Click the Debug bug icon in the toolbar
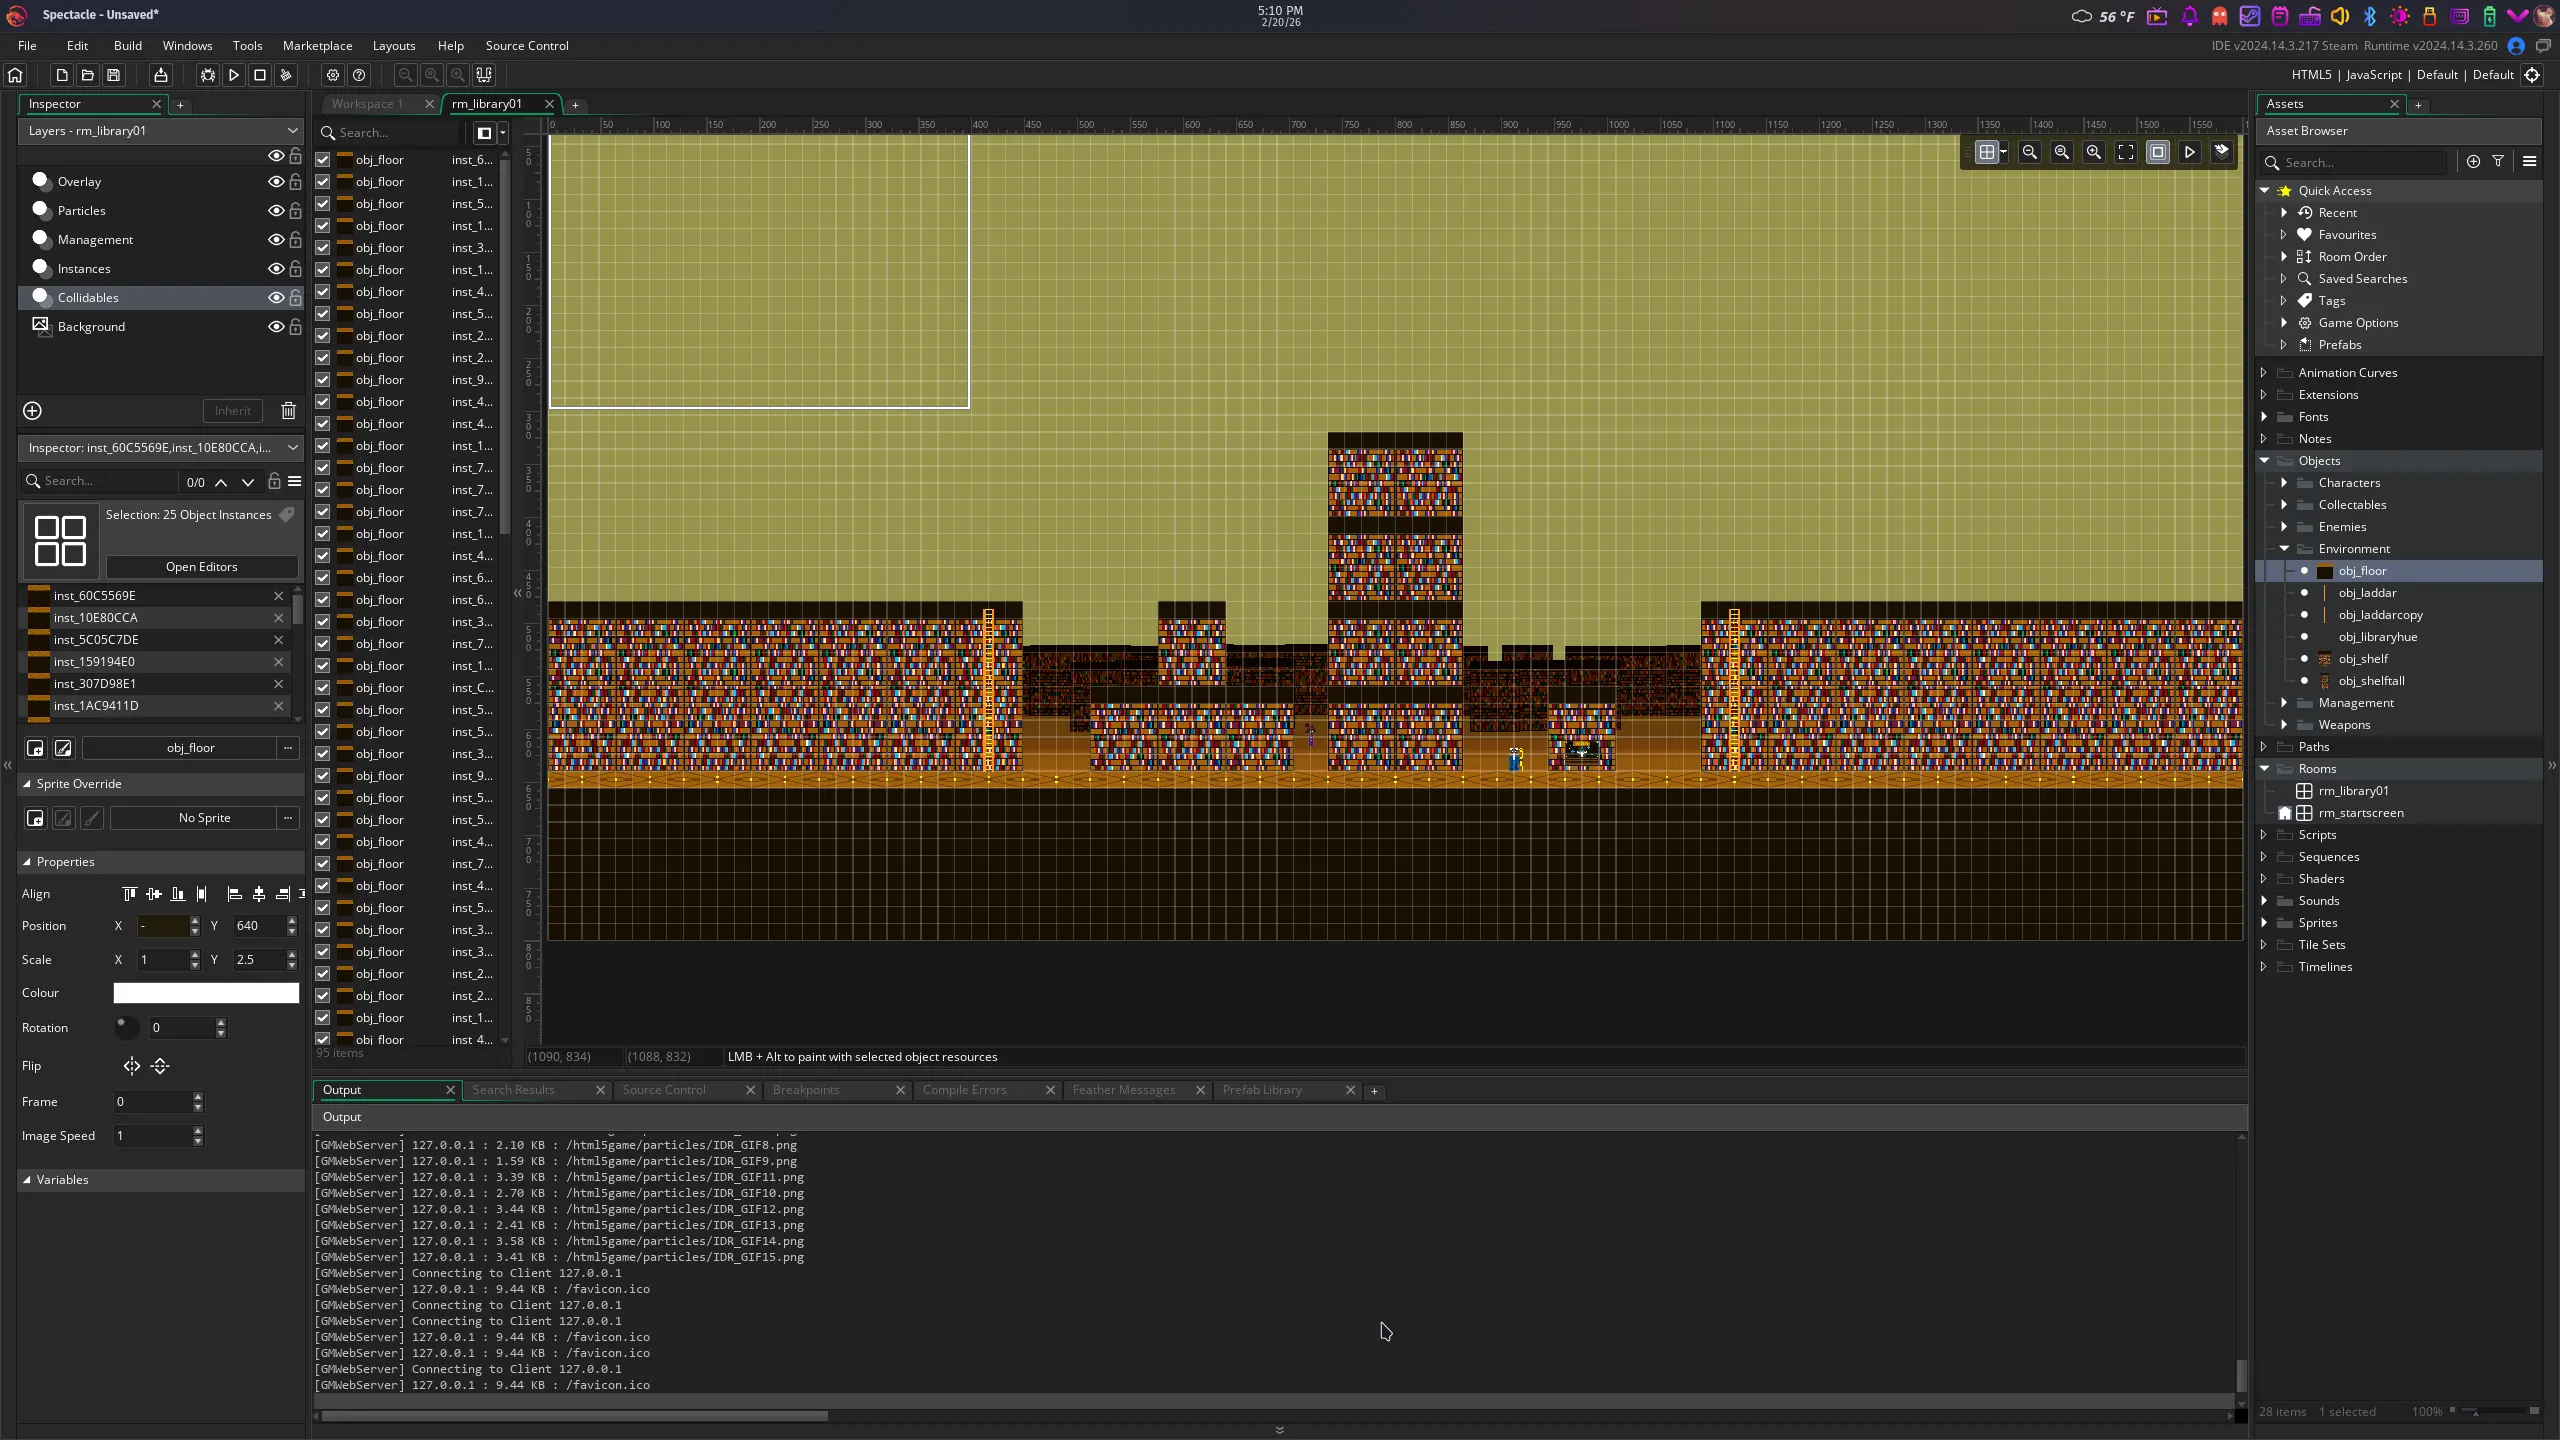2560x1440 pixels. click(207, 75)
